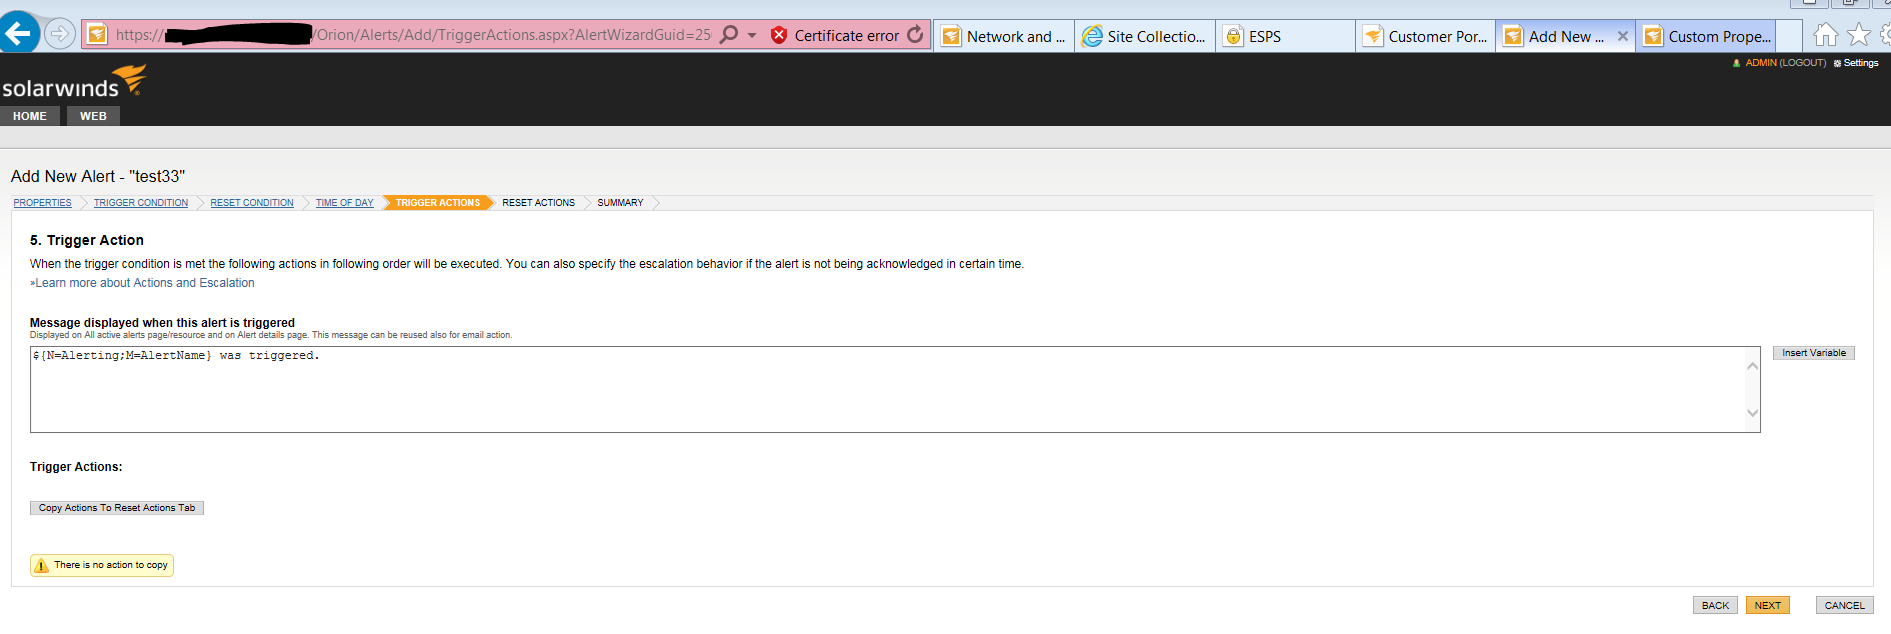Click the page favicon in address bar
This screenshot has height=634, width=1891.
tap(97, 35)
